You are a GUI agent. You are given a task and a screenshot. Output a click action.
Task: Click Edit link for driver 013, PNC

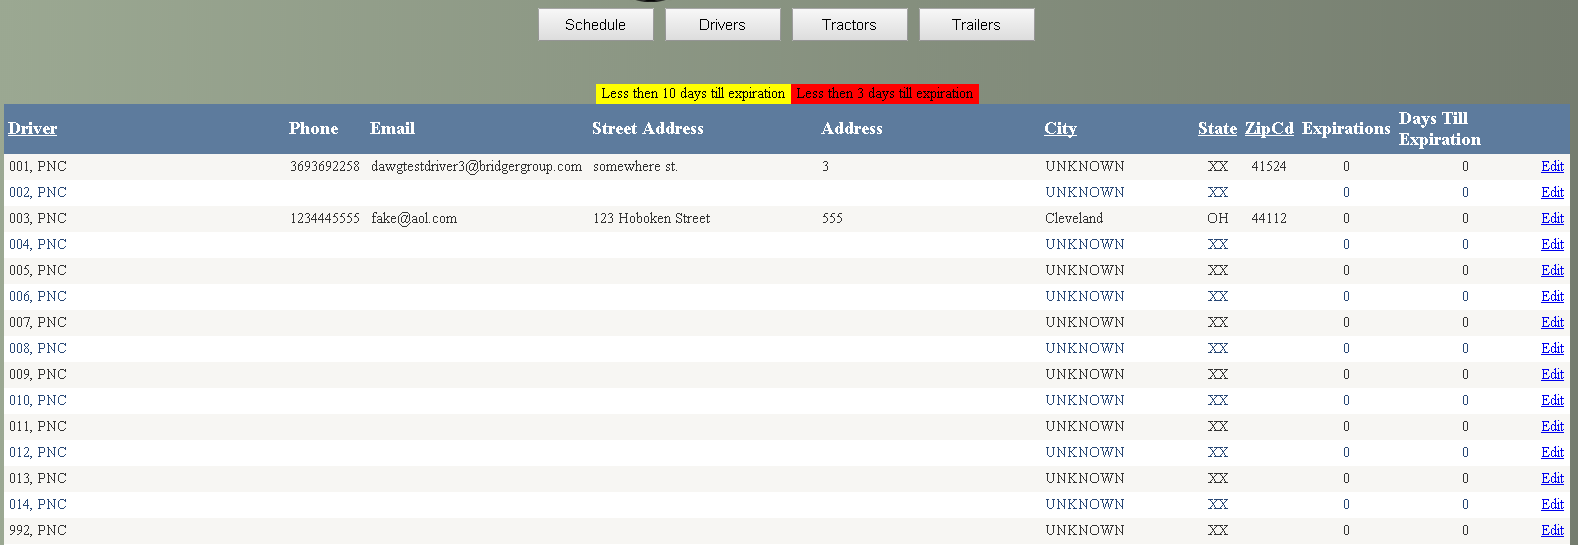pos(1552,478)
